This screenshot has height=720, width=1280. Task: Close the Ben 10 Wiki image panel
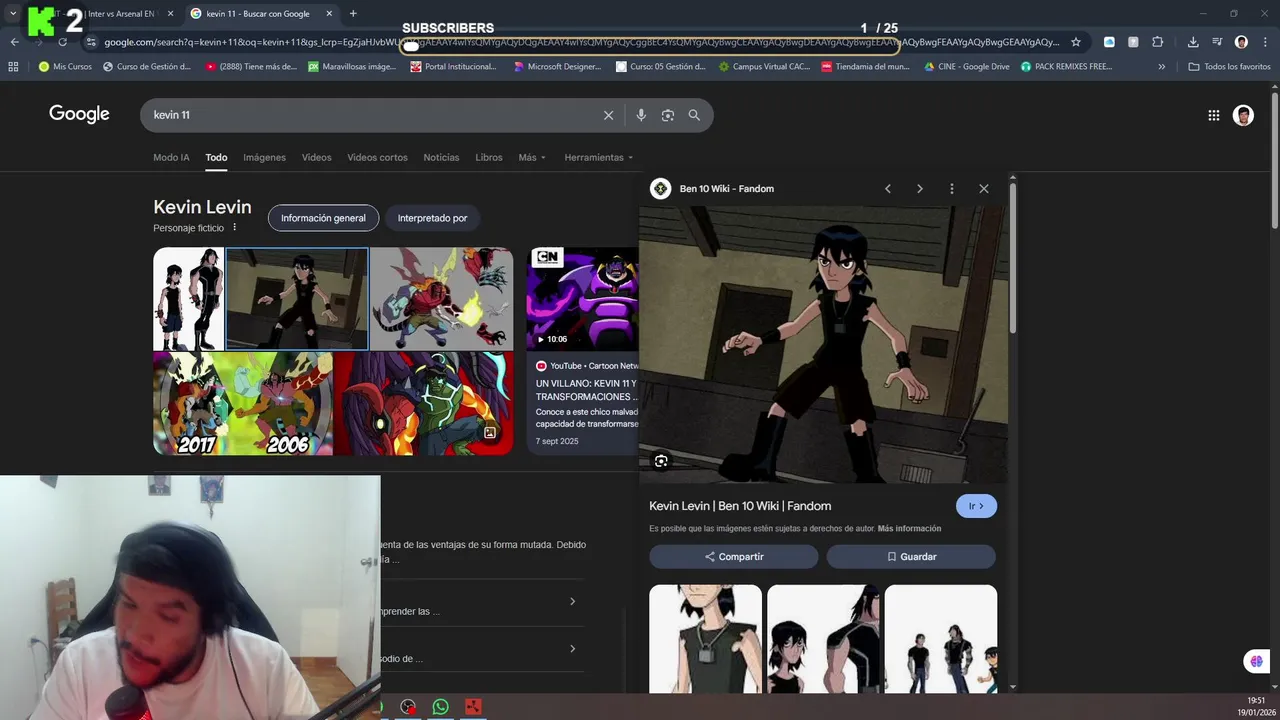[983, 188]
